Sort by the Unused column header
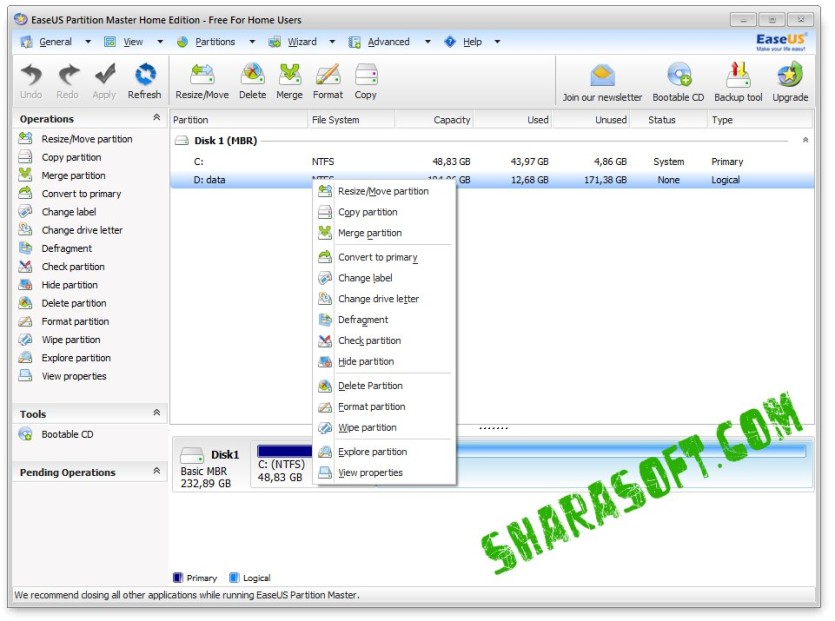Image resolution: width=835 pixels, height=621 pixels. pyautogui.click(x=591, y=120)
